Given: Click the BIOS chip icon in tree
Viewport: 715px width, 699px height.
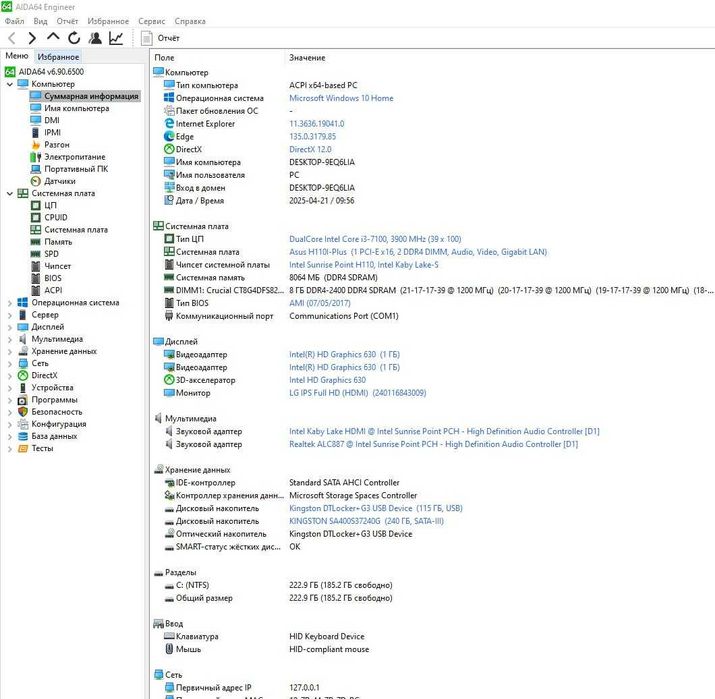Looking at the screenshot, I should point(36,279).
